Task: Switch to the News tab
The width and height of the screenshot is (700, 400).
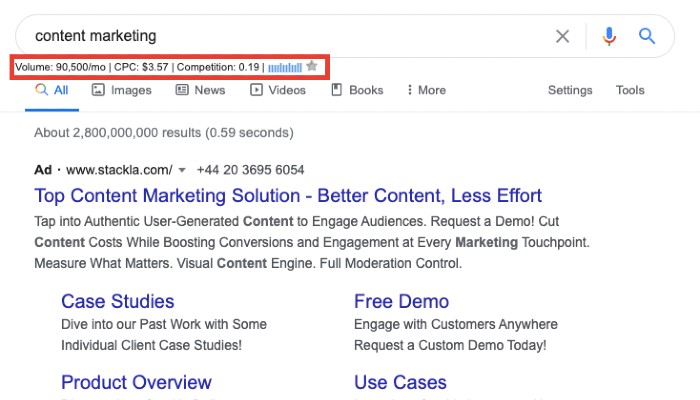Action: tap(200, 90)
